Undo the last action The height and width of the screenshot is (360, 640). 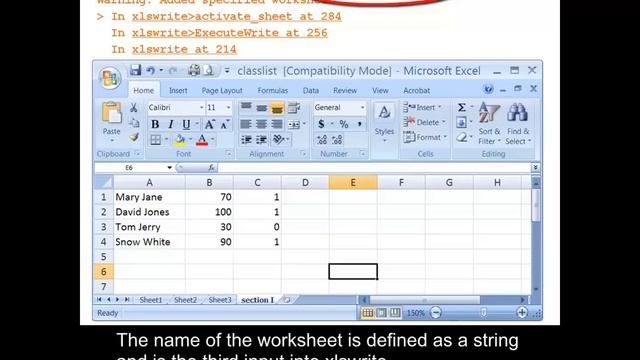[150, 71]
